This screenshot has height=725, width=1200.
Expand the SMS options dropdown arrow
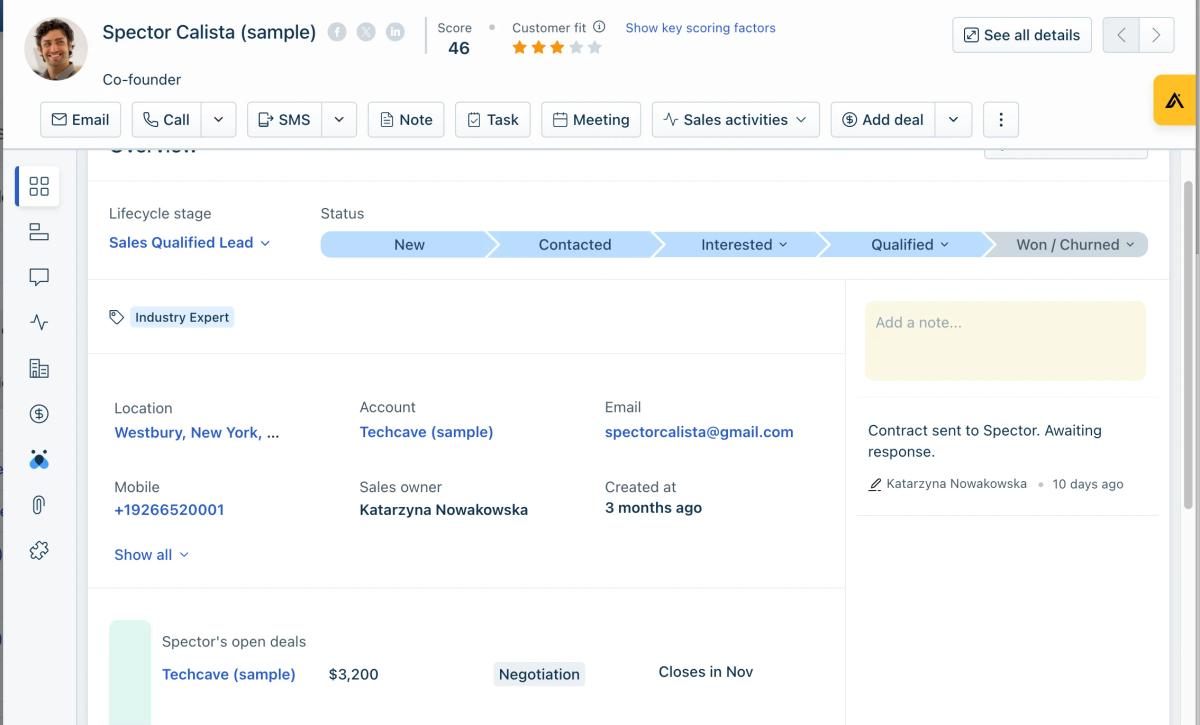tap(339, 120)
